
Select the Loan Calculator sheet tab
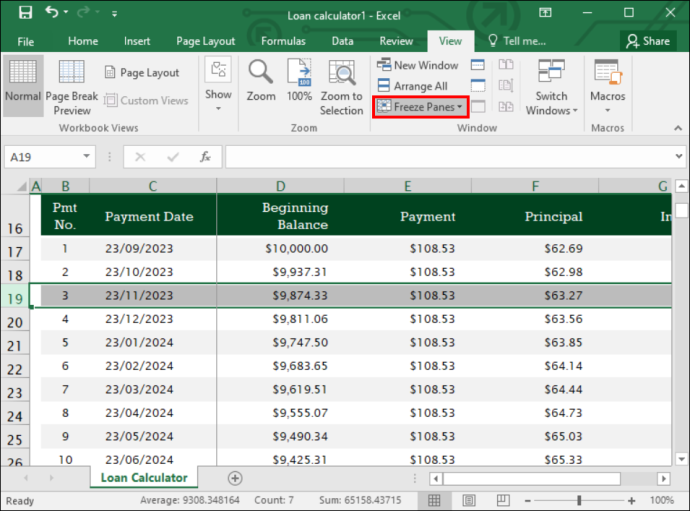(144, 478)
